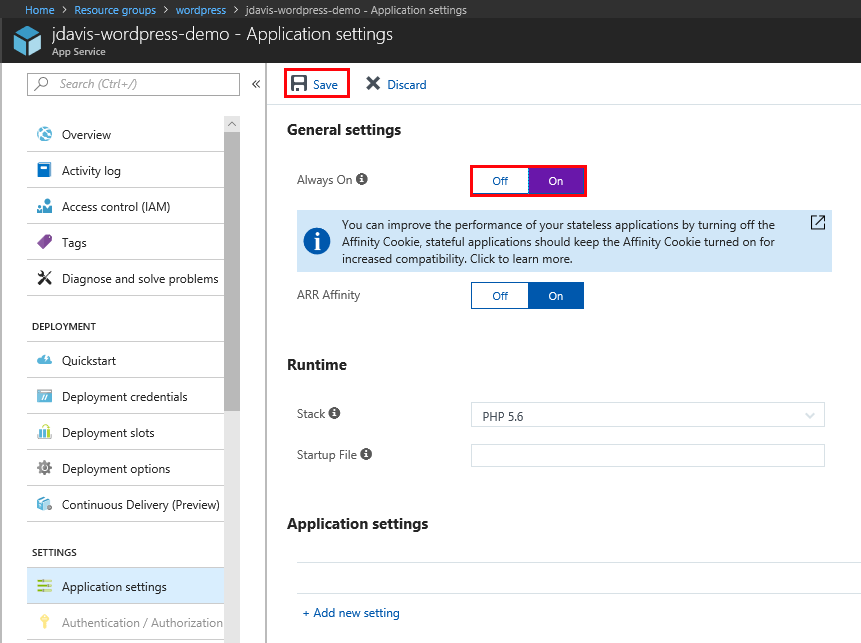Open the Stack PHP 5.6 dropdown

pos(647,415)
